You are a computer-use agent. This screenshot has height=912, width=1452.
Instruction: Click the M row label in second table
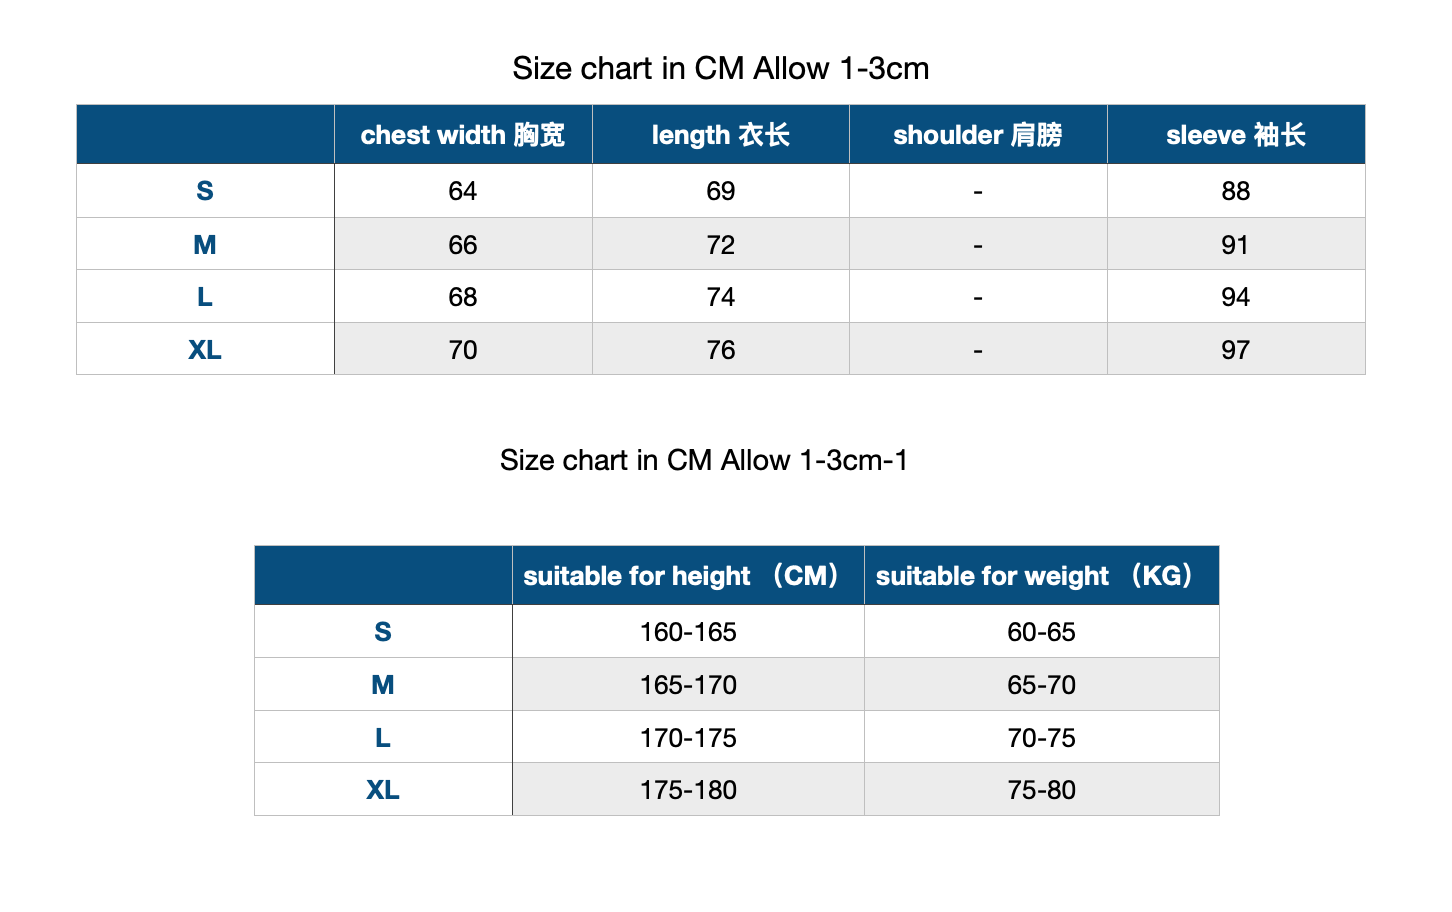coord(383,684)
